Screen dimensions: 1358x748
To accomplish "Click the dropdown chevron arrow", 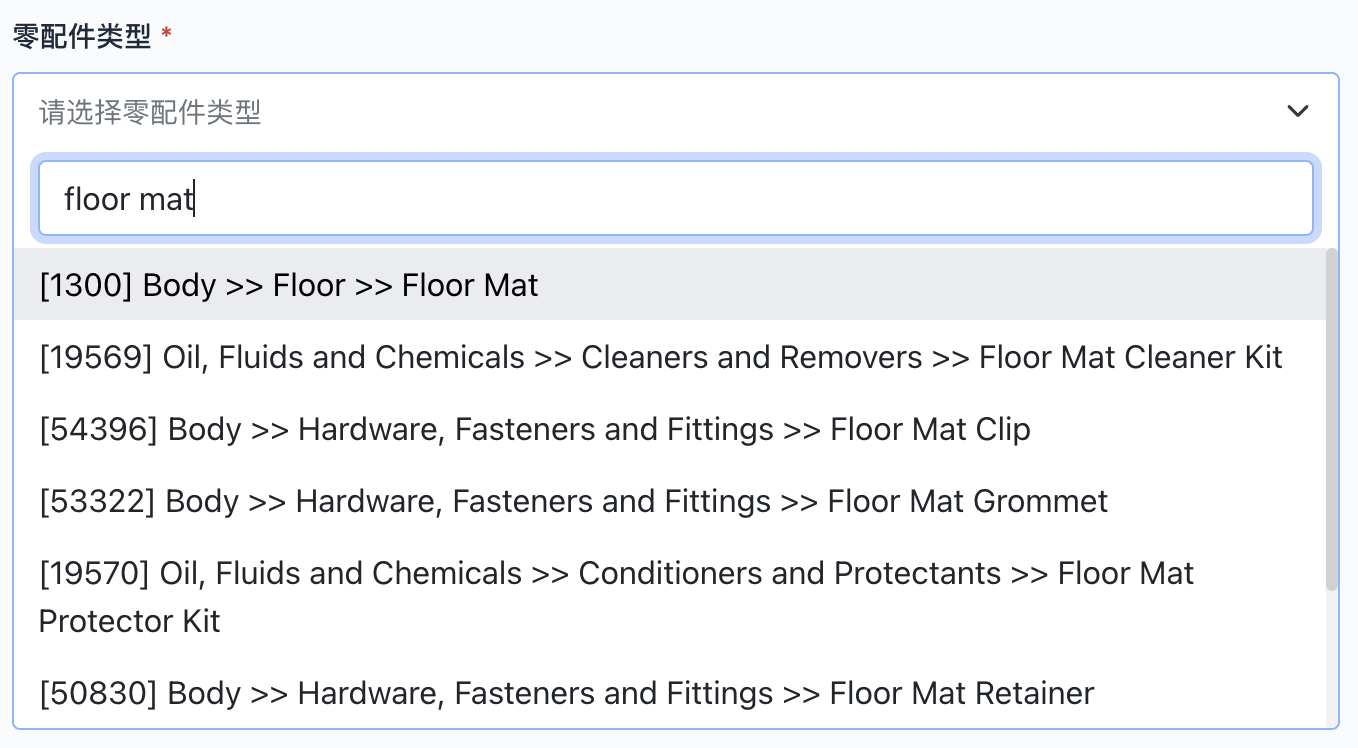I will point(1297,111).
